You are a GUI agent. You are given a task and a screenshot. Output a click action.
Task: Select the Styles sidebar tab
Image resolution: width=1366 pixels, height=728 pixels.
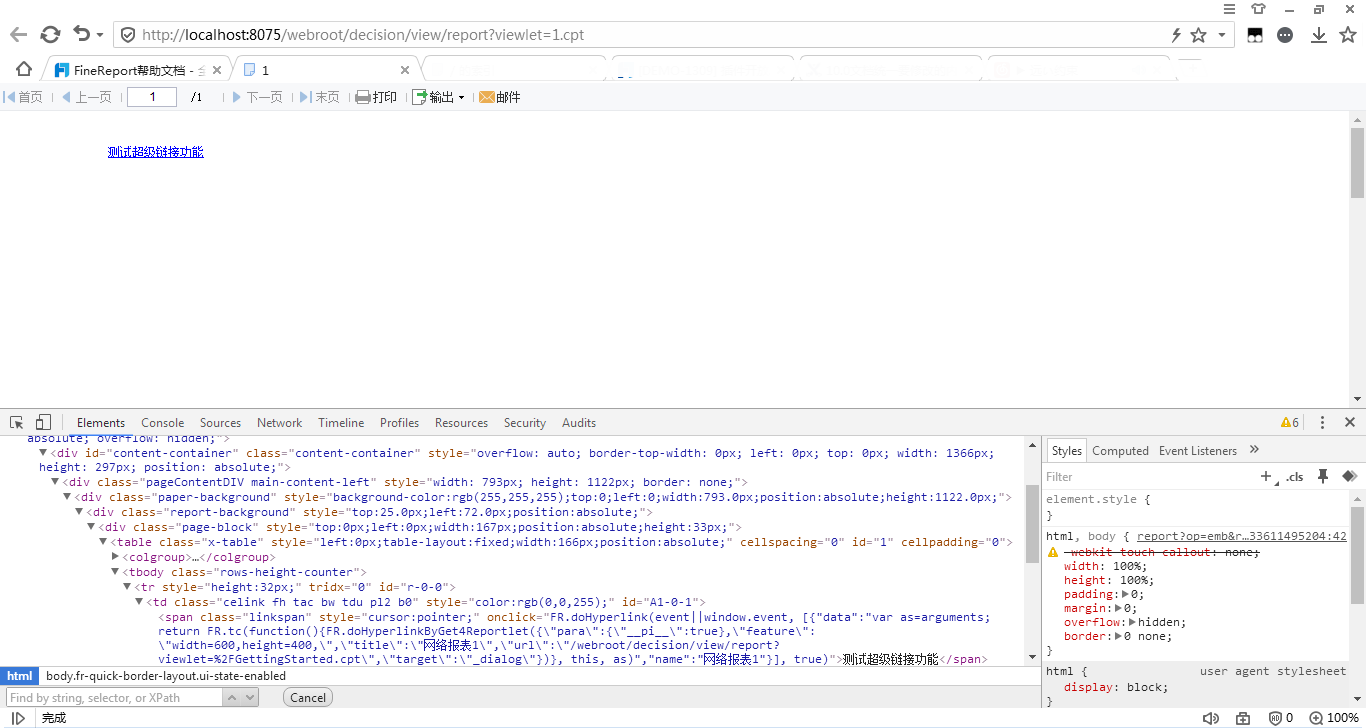(1067, 451)
